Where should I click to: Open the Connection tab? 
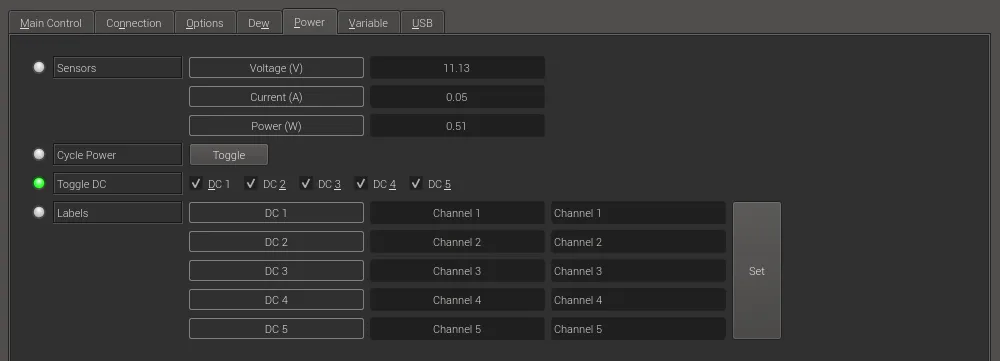click(x=134, y=23)
